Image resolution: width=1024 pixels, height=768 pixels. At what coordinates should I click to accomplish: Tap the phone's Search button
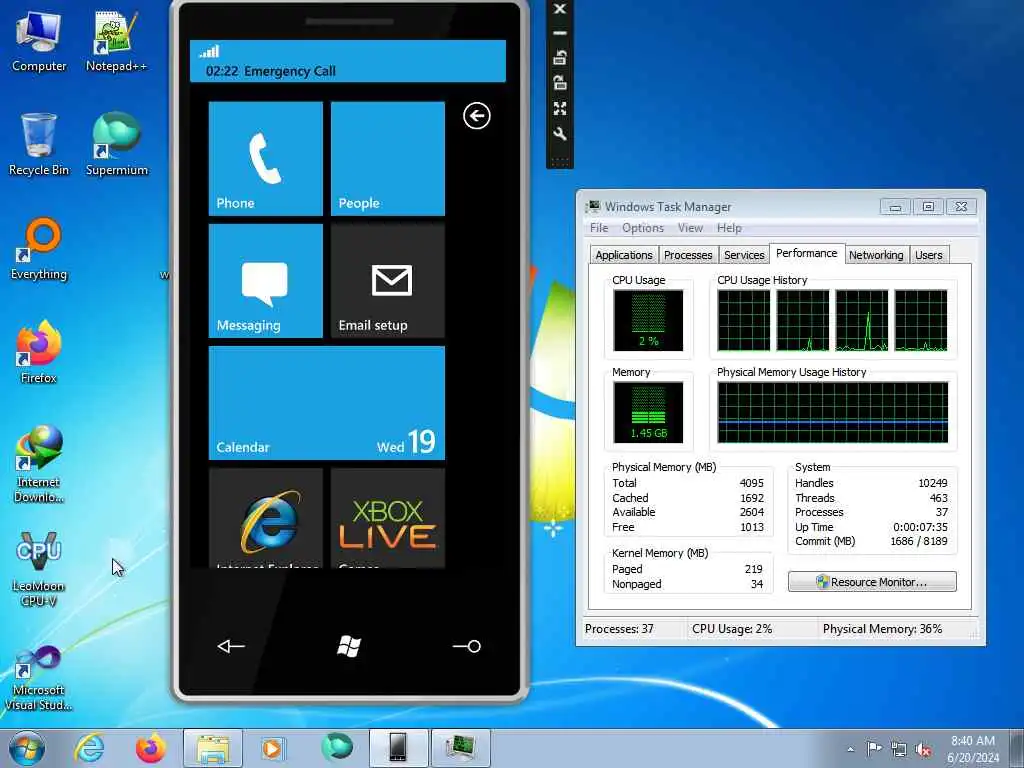point(467,646)
